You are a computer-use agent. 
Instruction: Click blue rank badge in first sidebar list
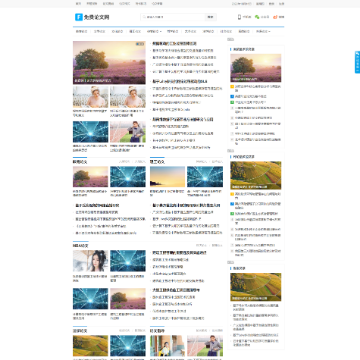[232, 96]
